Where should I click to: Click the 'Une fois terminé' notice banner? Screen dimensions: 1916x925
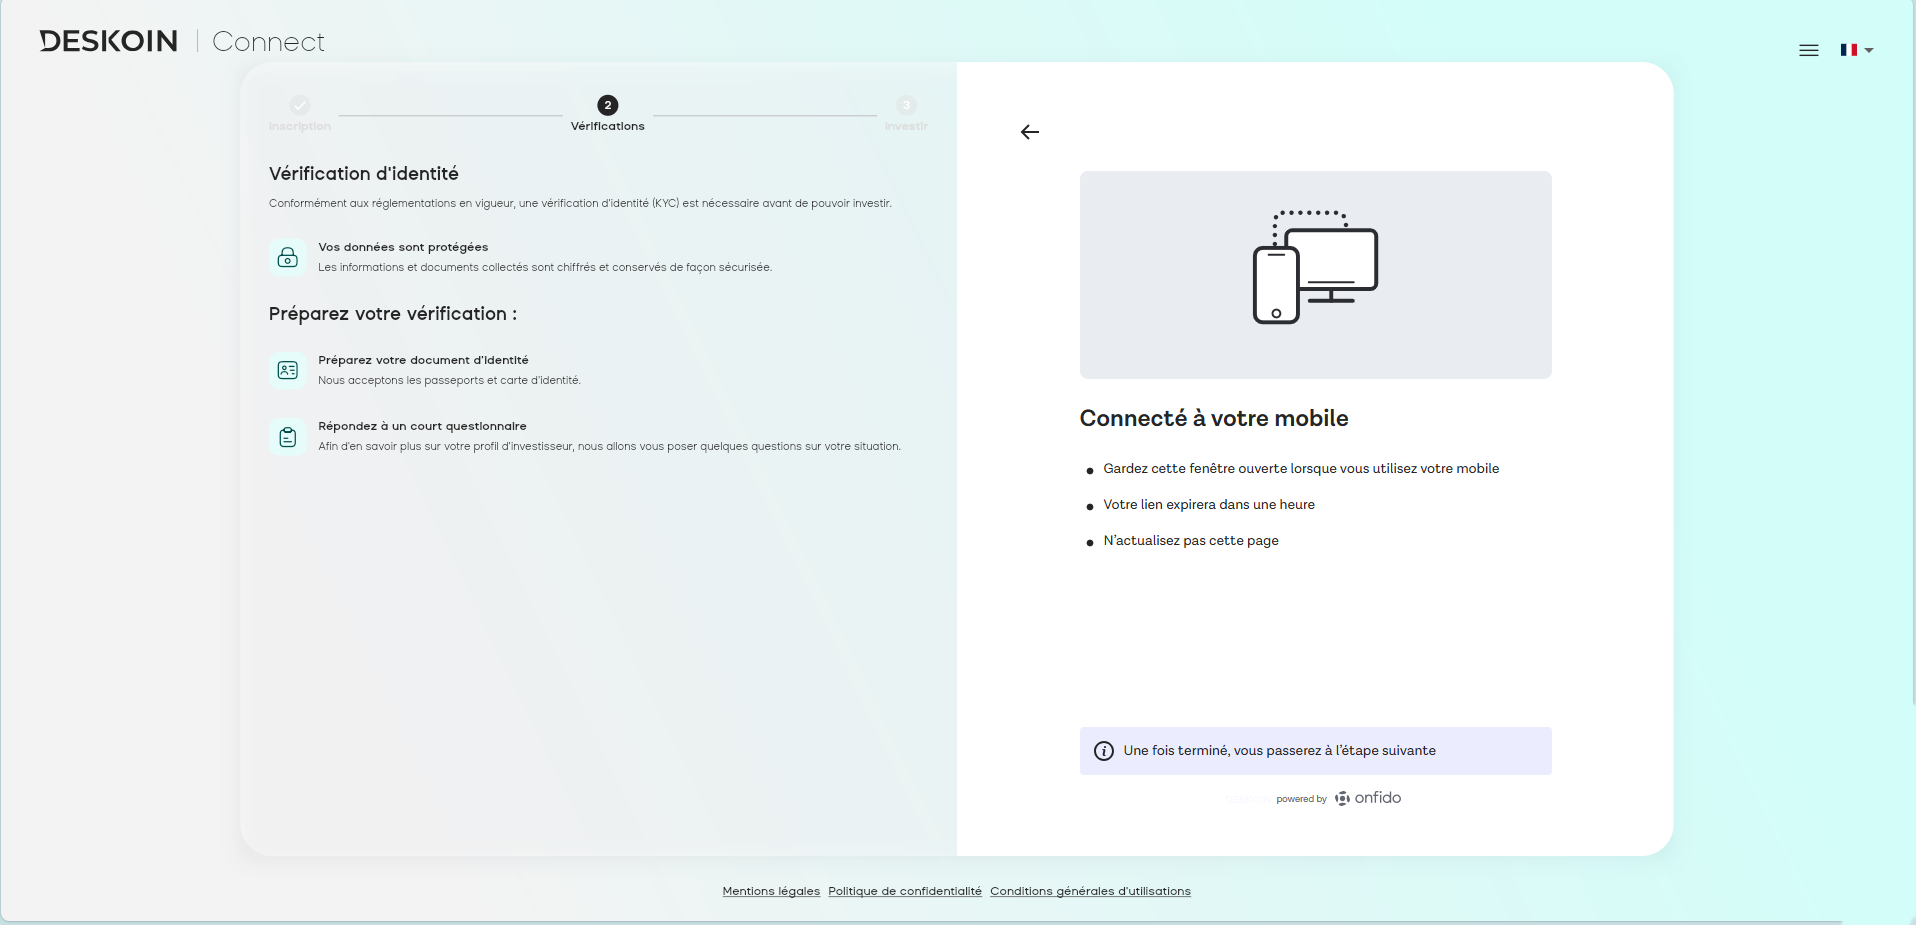[x=1315, y=750]
